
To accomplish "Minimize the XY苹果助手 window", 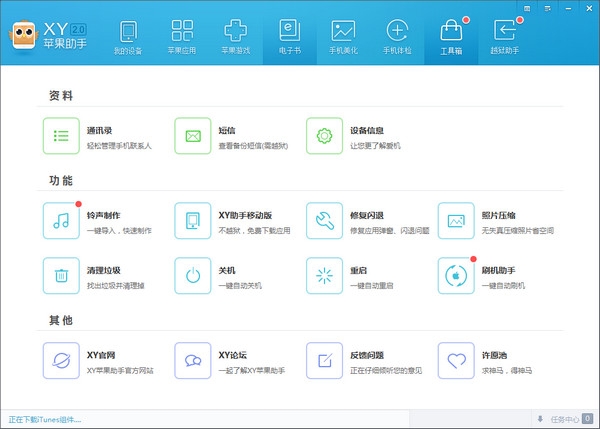I will tap(568, 8).
